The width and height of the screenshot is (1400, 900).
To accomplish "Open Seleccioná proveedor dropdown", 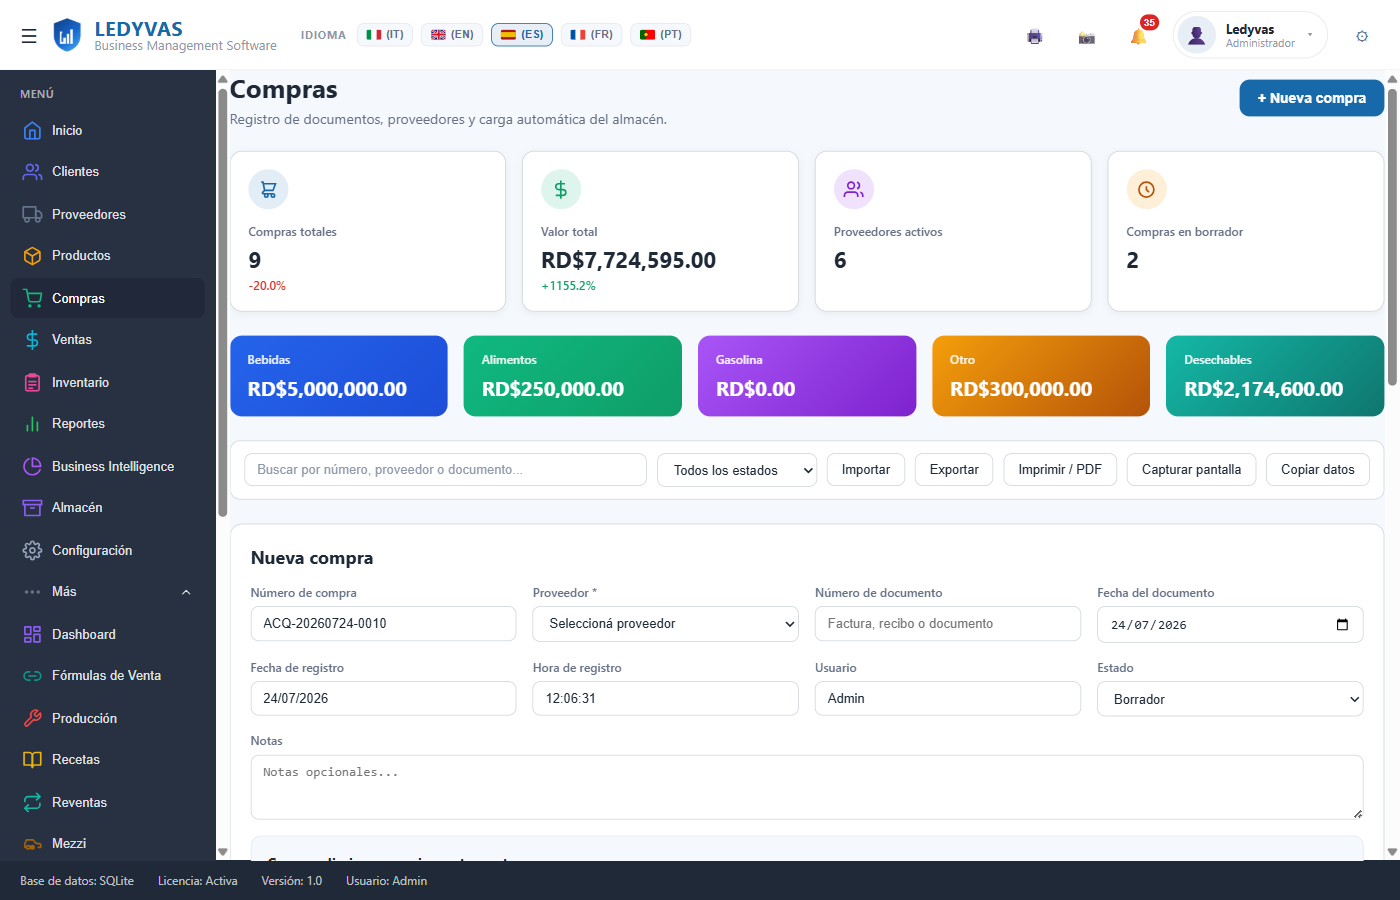I will 666,623.
